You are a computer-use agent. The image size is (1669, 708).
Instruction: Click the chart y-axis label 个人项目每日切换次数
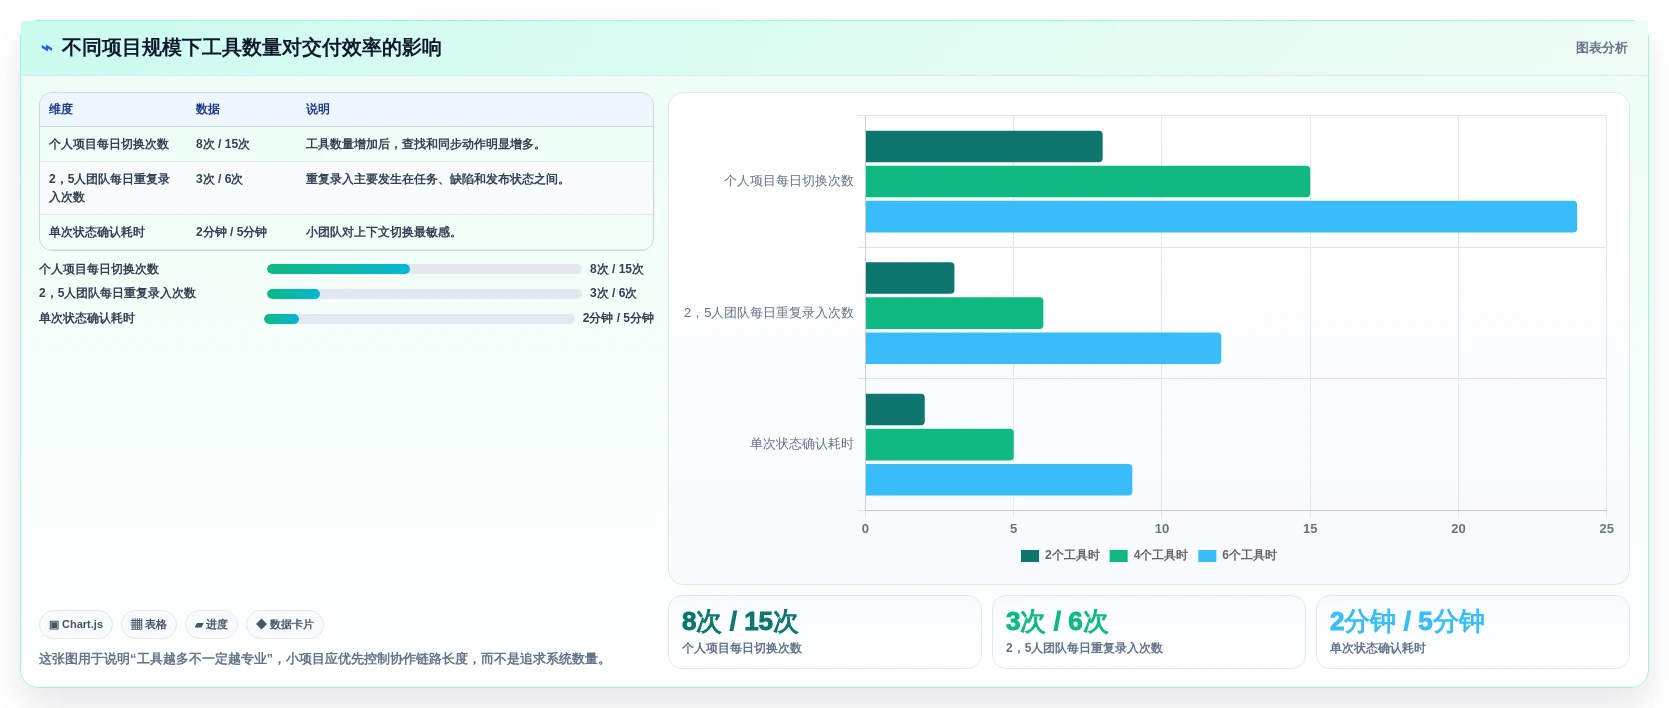(x=789, y=181)
